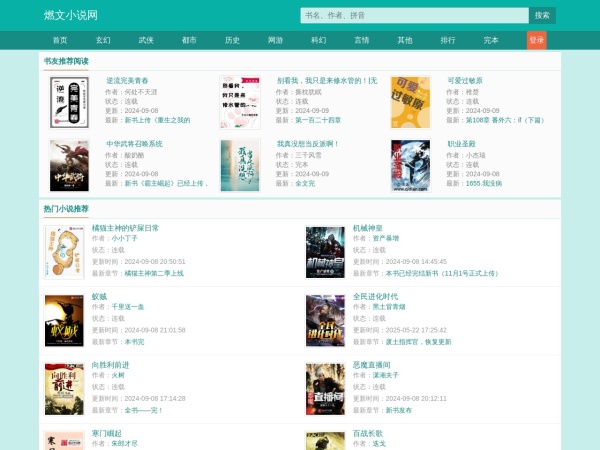Open the title link 蚁贼

[99, 297]
